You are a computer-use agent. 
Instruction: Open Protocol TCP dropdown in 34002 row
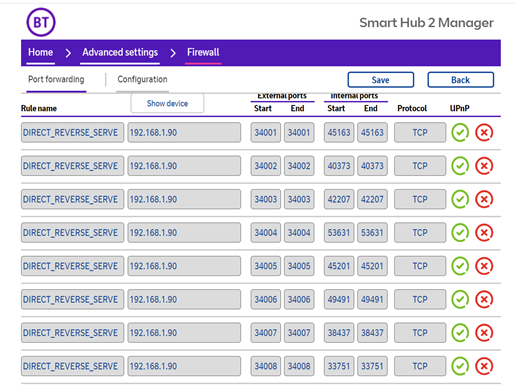click(420, 166)
